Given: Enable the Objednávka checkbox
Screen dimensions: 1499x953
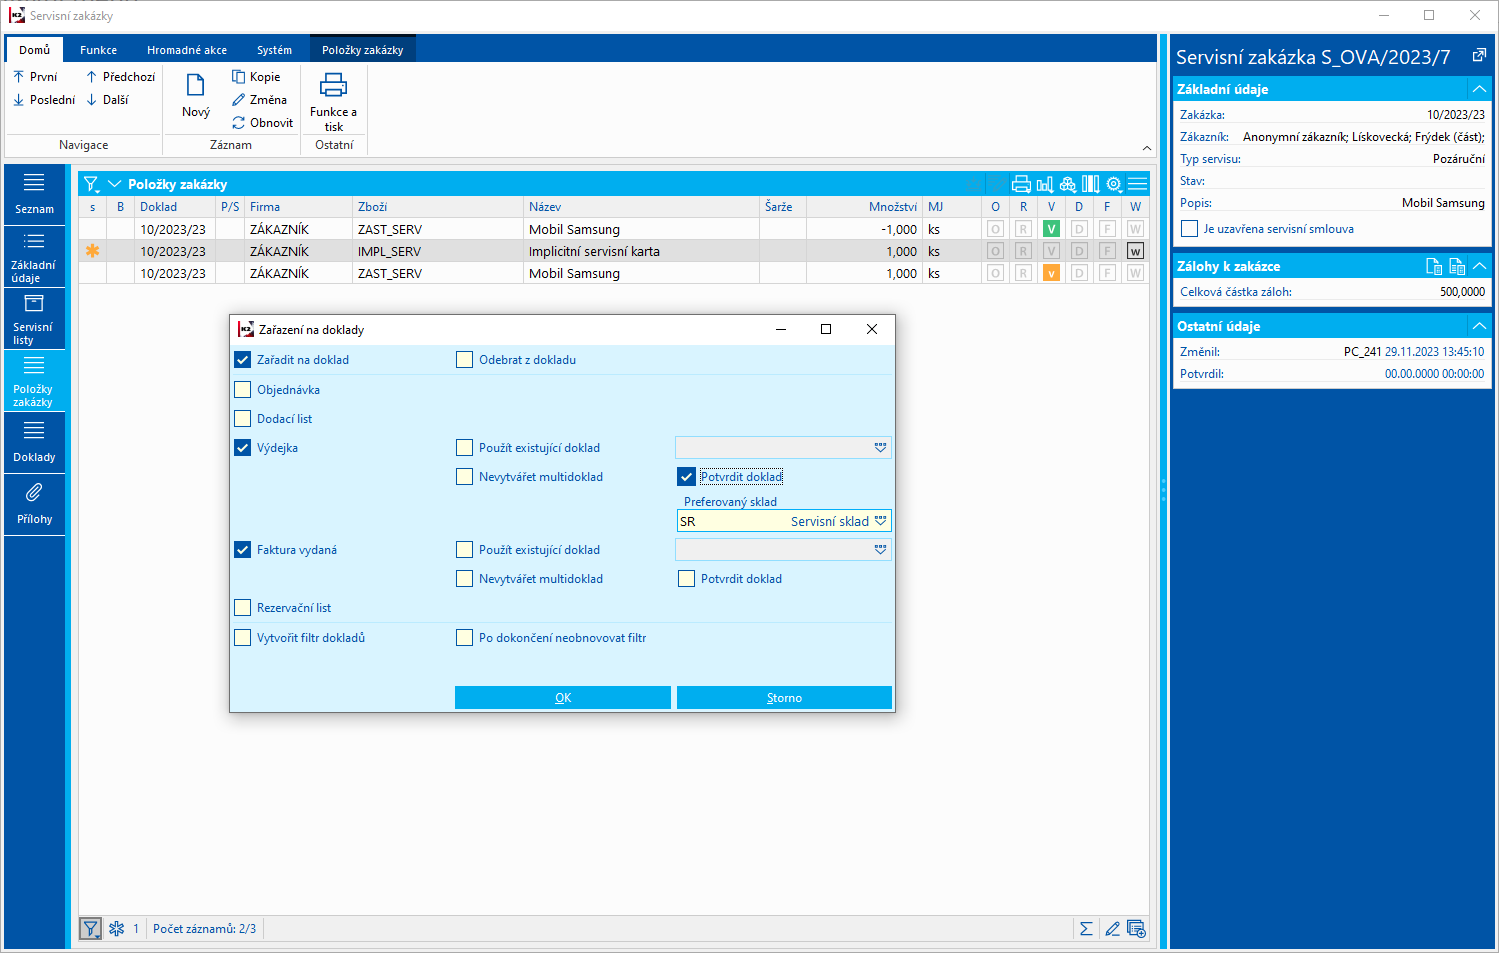Looking at the screenshot, I should pyautogui.click(x=243, y=390).
